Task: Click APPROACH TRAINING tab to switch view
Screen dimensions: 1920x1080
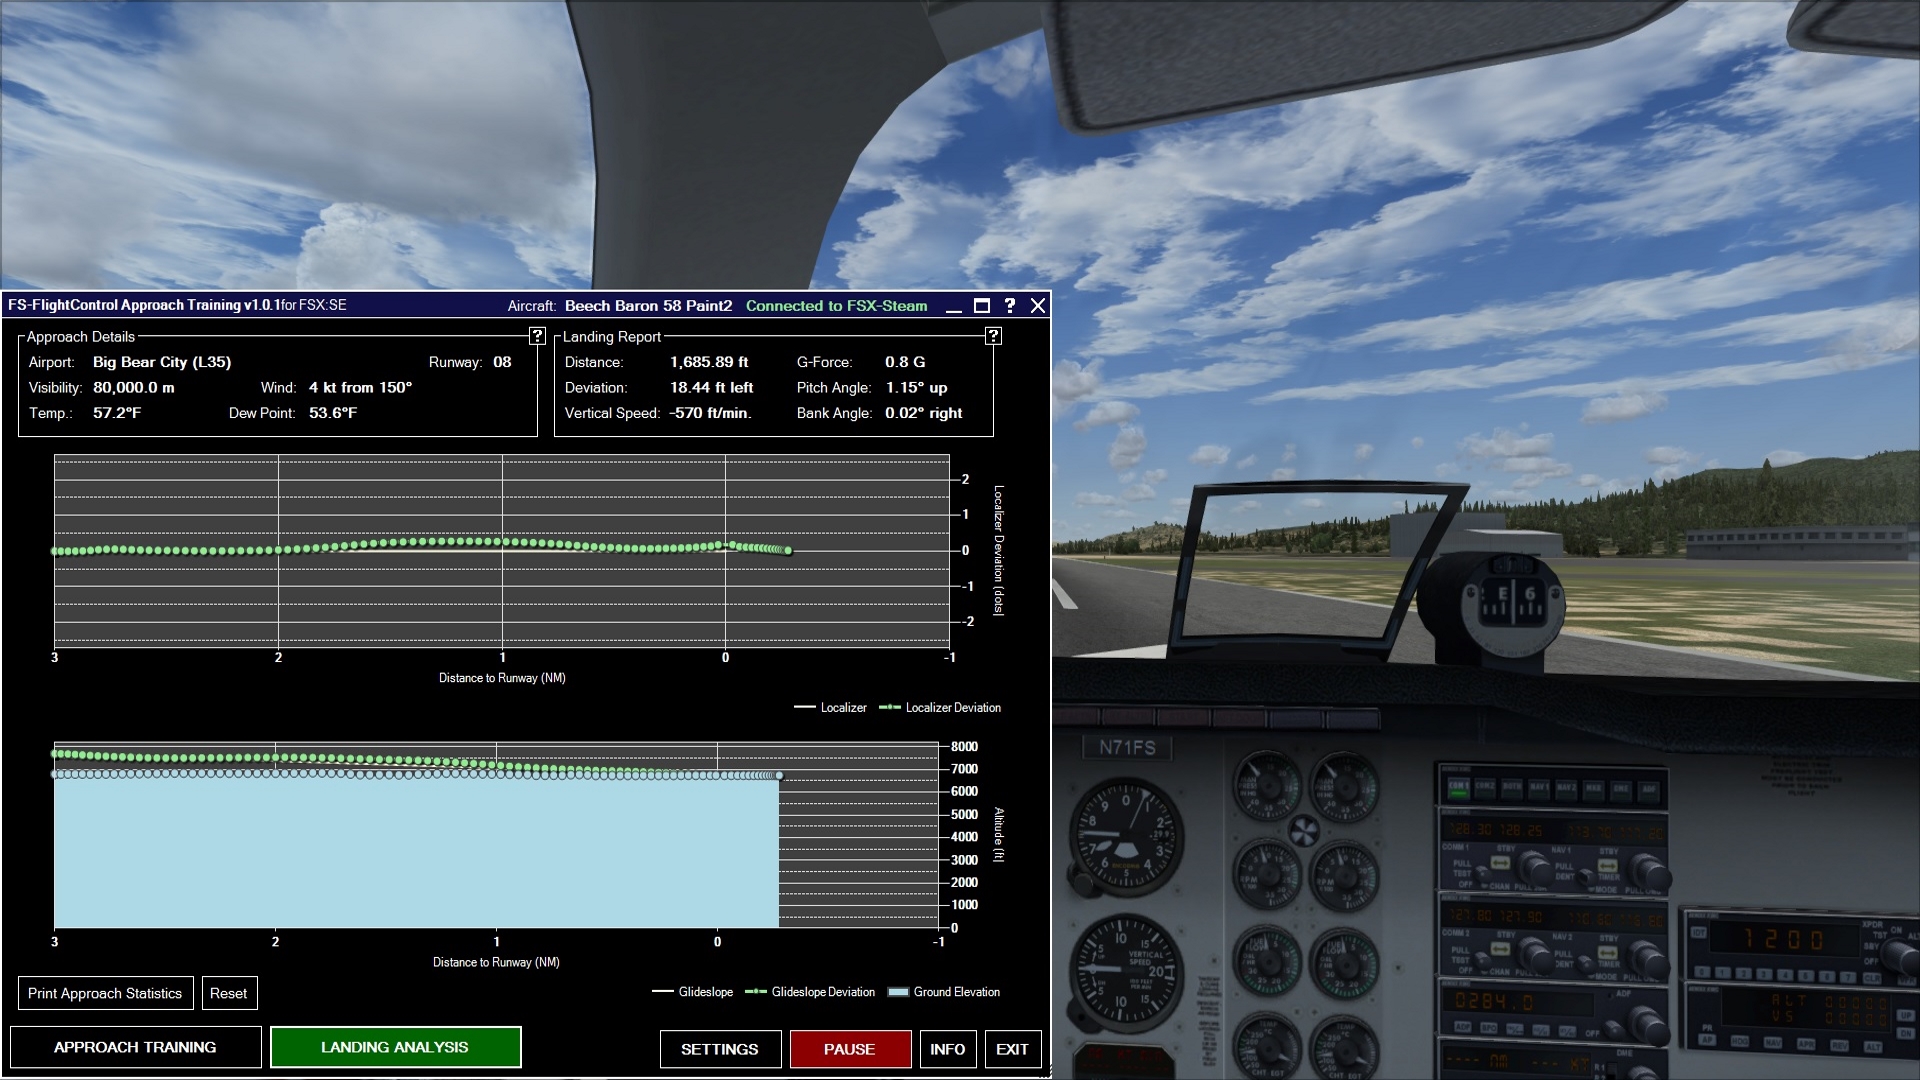Action: pos(135,1047)
